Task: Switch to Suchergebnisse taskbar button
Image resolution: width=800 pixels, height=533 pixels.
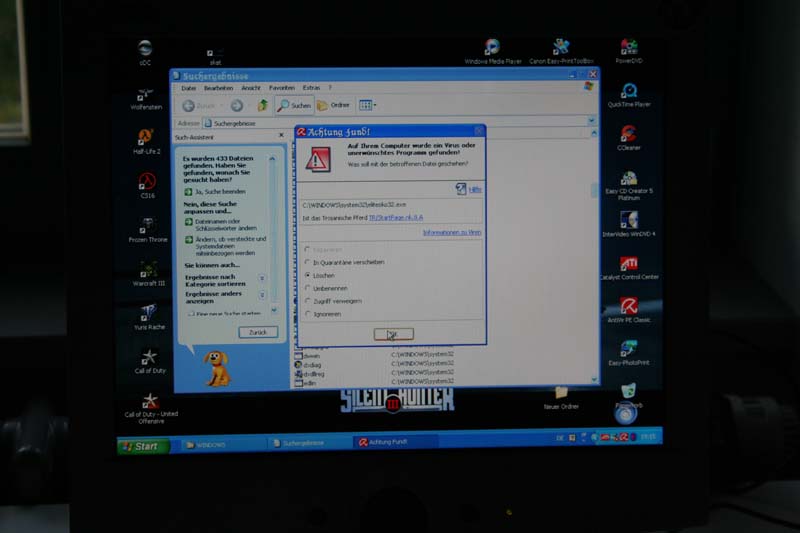Action: [x=311, y=443]
